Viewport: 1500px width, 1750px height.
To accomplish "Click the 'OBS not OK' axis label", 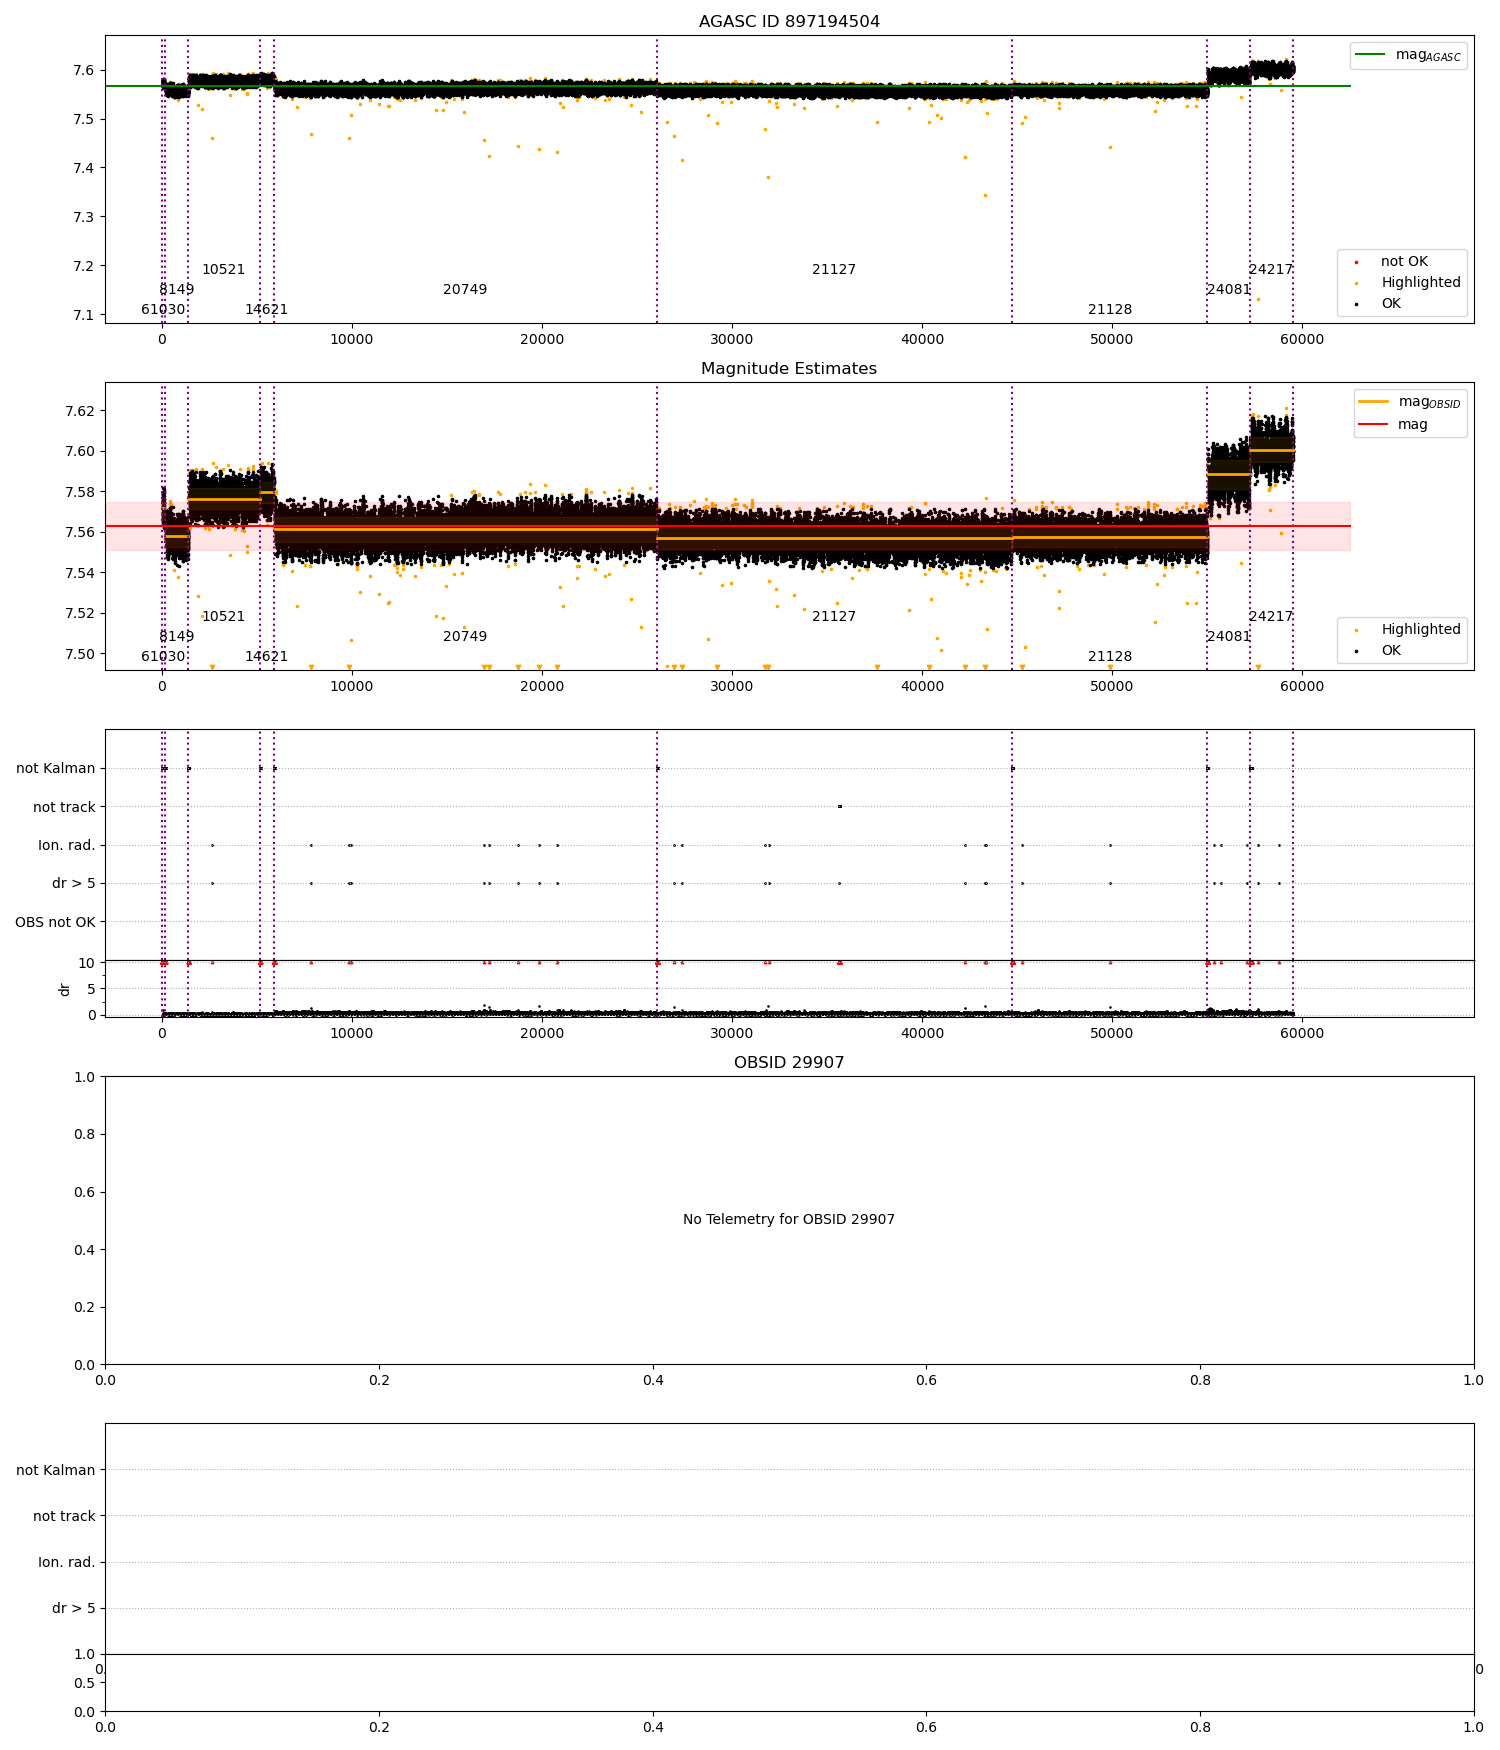I will click(x=55, y=922).
